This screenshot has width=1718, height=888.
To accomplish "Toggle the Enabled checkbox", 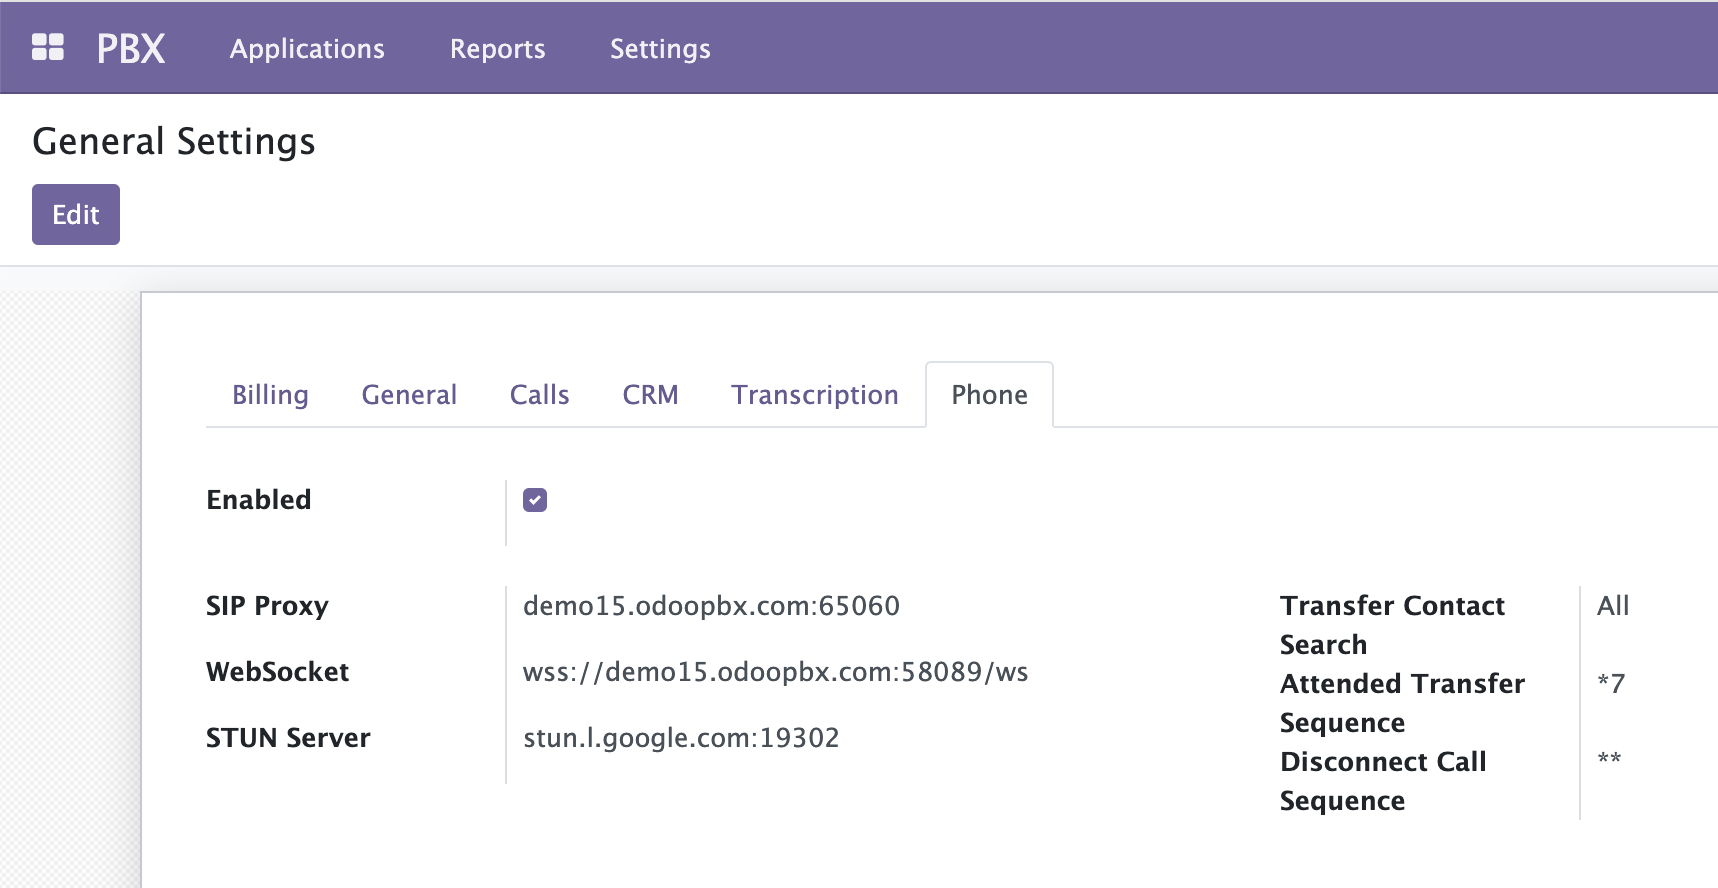I will 535,500.
